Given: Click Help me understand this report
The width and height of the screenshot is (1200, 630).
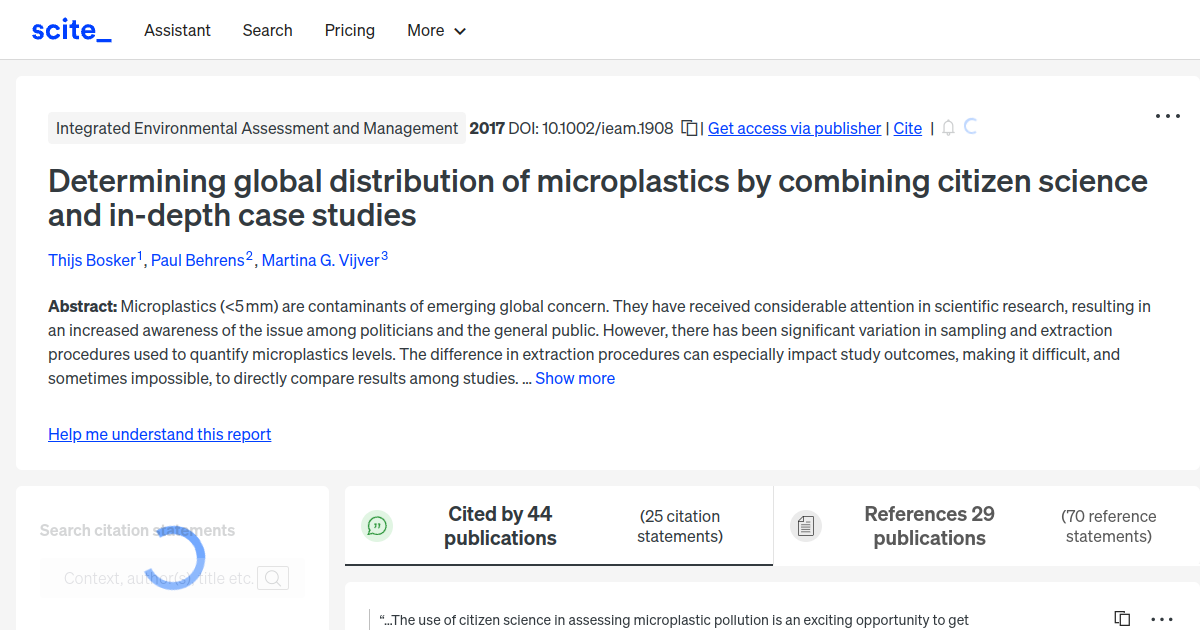Looking at the screenshot, I should 159,434.
